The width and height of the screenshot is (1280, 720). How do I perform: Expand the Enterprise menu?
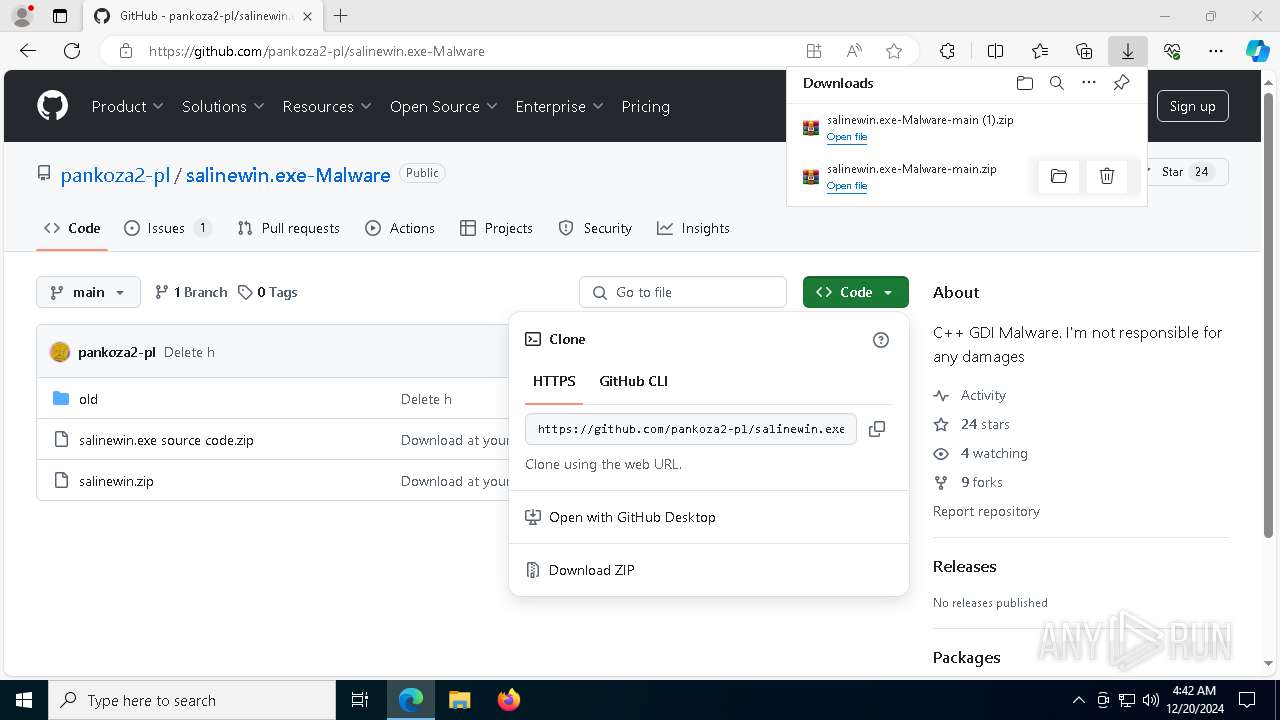click(x=559, y=107)
